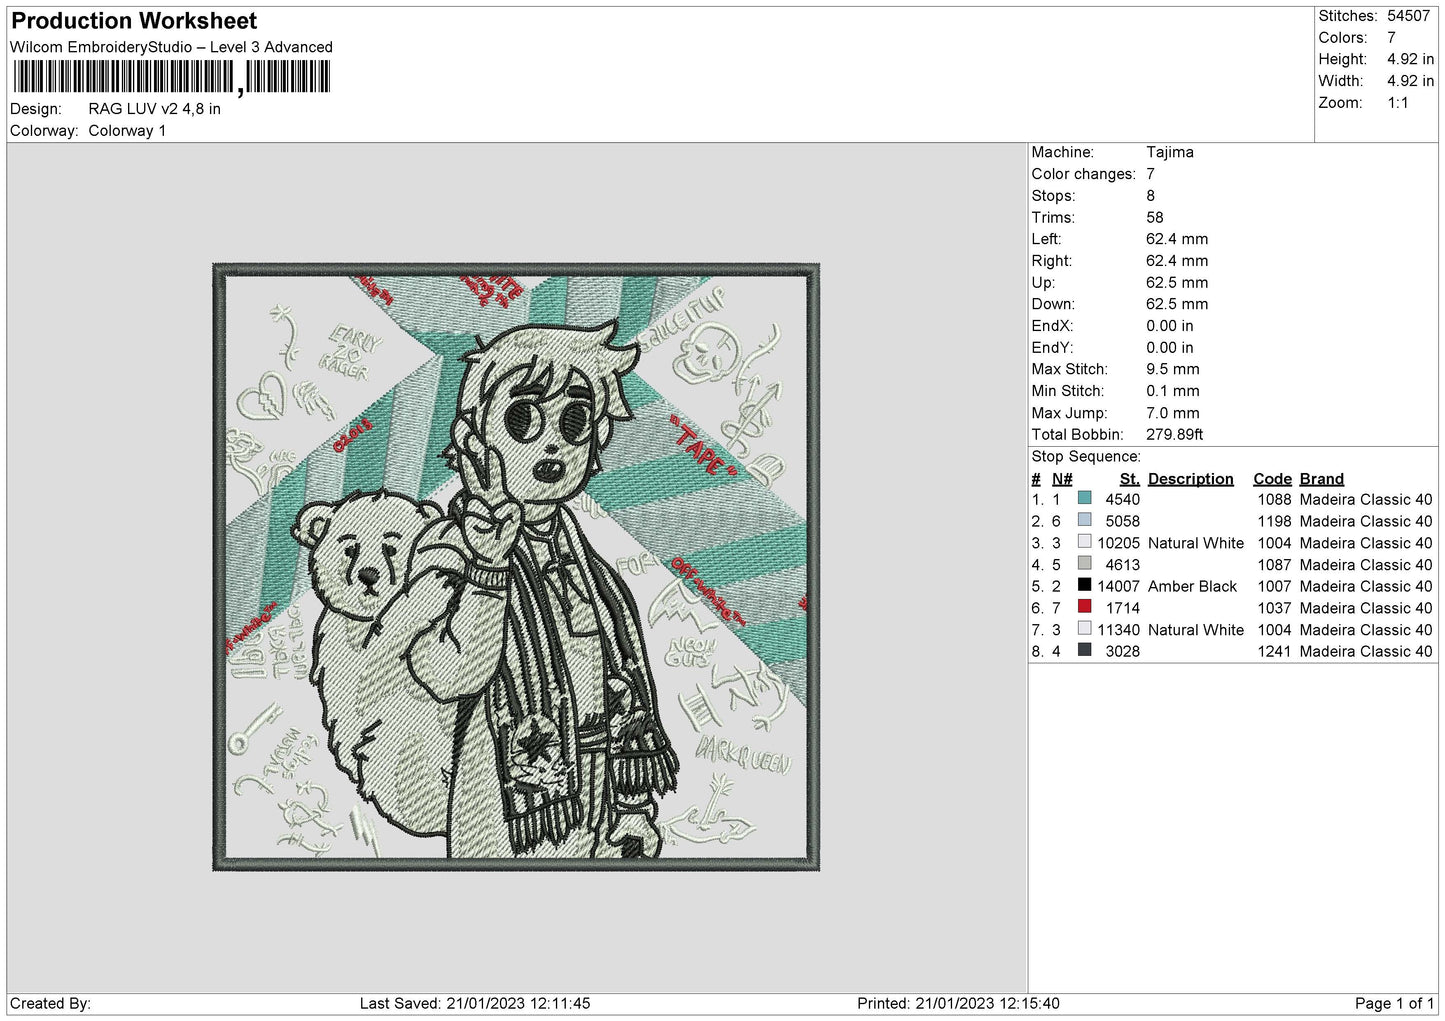Click the teal color swatch, code 1088

pos(1084,498)
